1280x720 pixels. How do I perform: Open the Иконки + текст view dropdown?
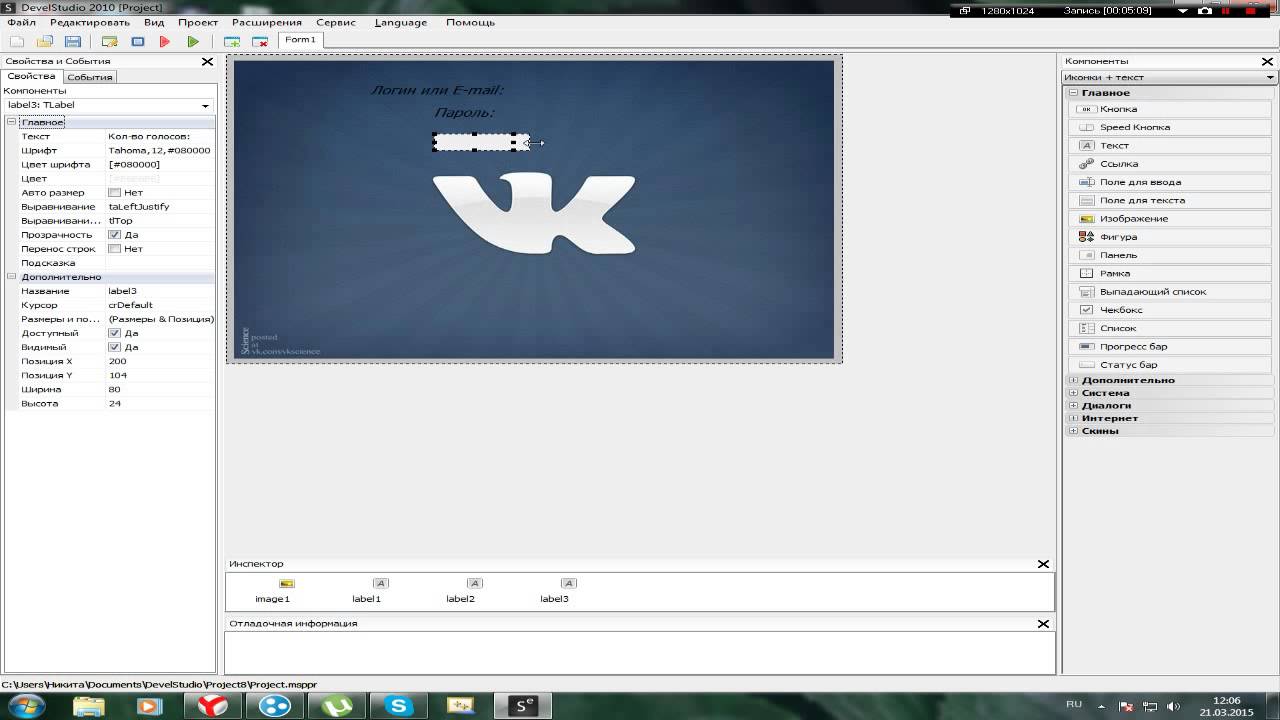click(1270, 77)
